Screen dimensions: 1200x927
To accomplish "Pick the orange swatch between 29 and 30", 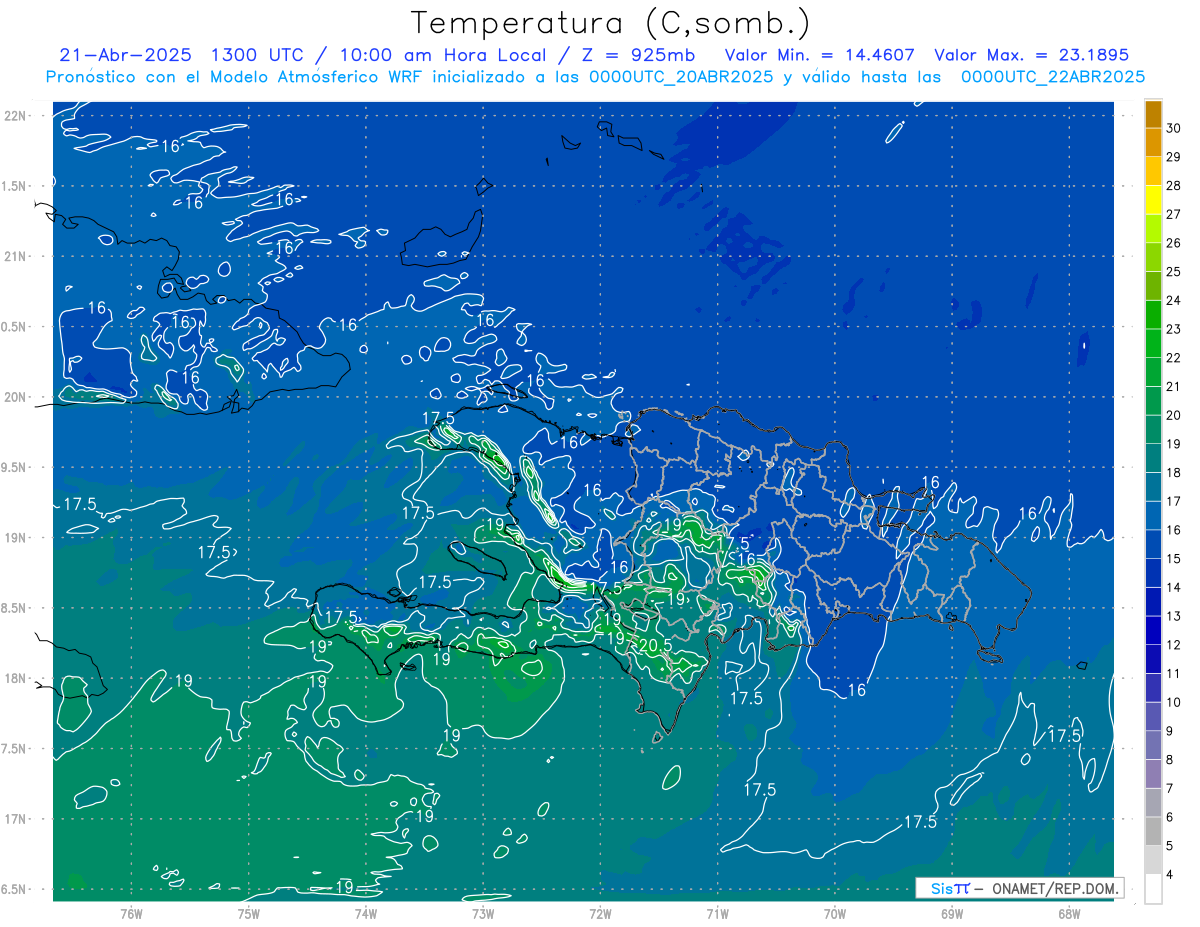I will point(1153,143).
